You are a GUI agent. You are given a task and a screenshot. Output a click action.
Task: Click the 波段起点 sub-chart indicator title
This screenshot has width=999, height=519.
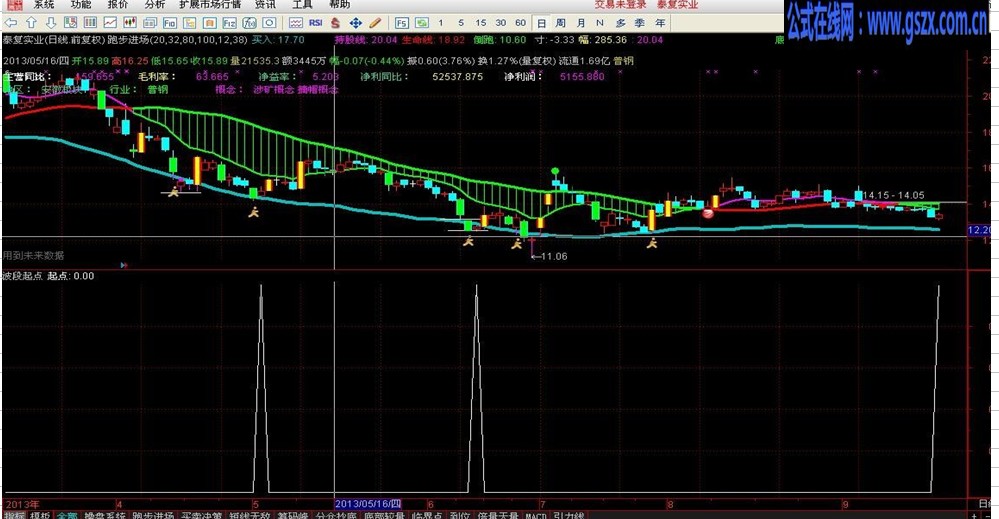tap(23, 276)
